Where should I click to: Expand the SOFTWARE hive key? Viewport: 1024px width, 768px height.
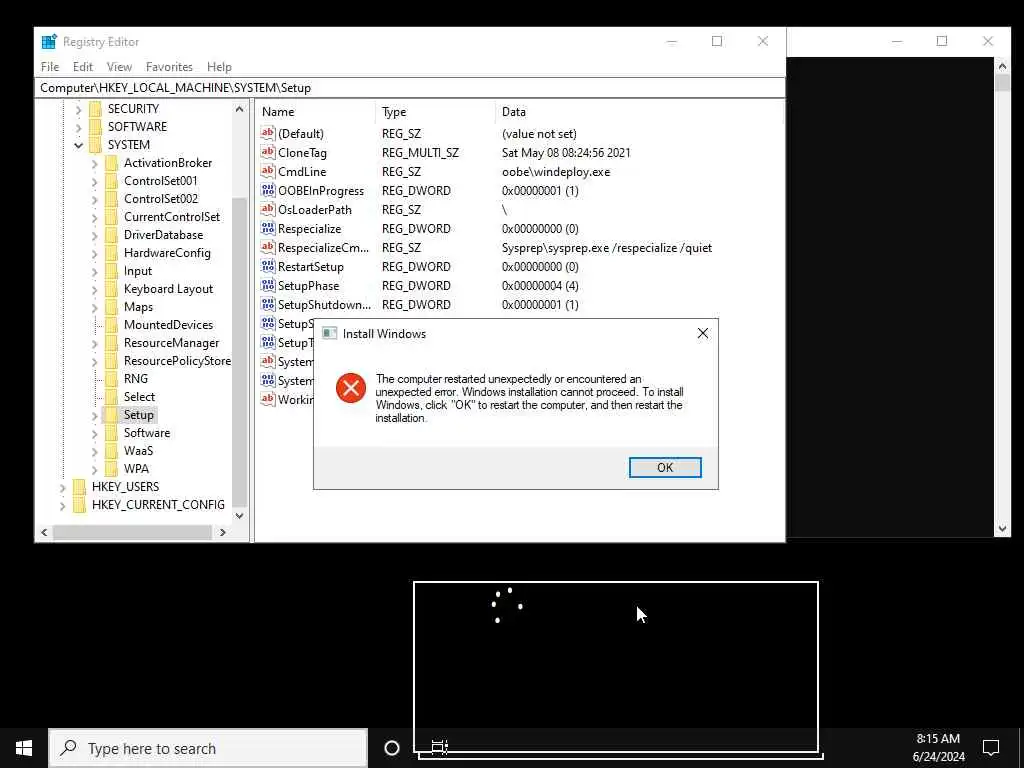[x=78, y=127]
